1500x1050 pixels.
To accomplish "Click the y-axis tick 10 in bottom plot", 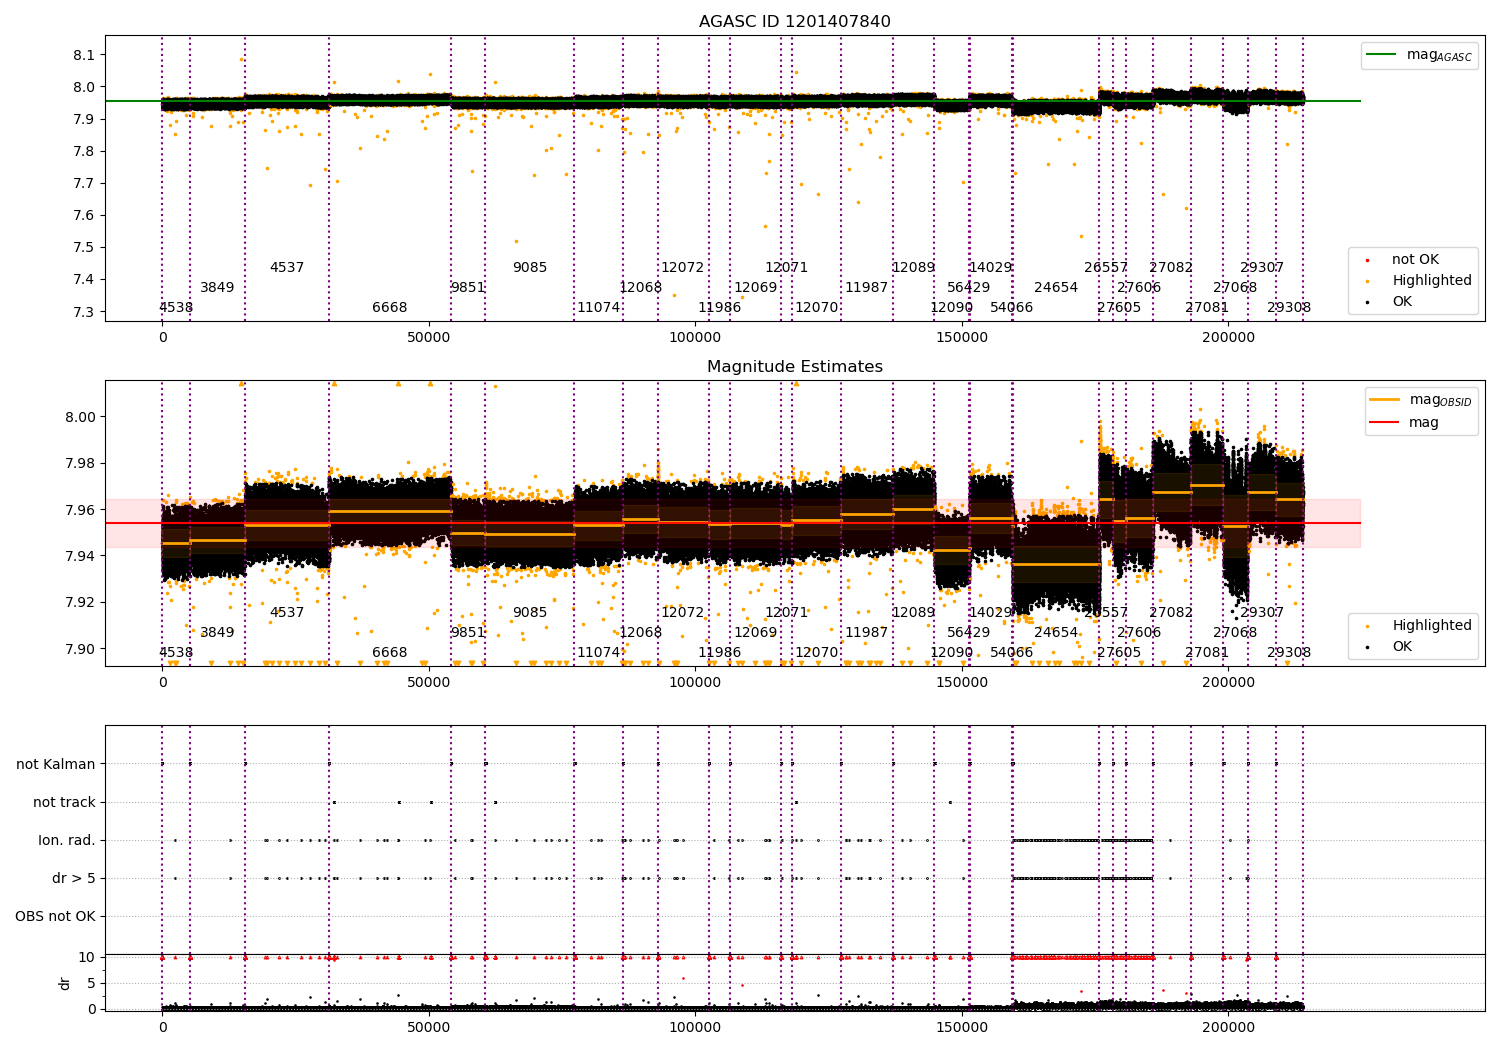I will [x=87, y=958].
